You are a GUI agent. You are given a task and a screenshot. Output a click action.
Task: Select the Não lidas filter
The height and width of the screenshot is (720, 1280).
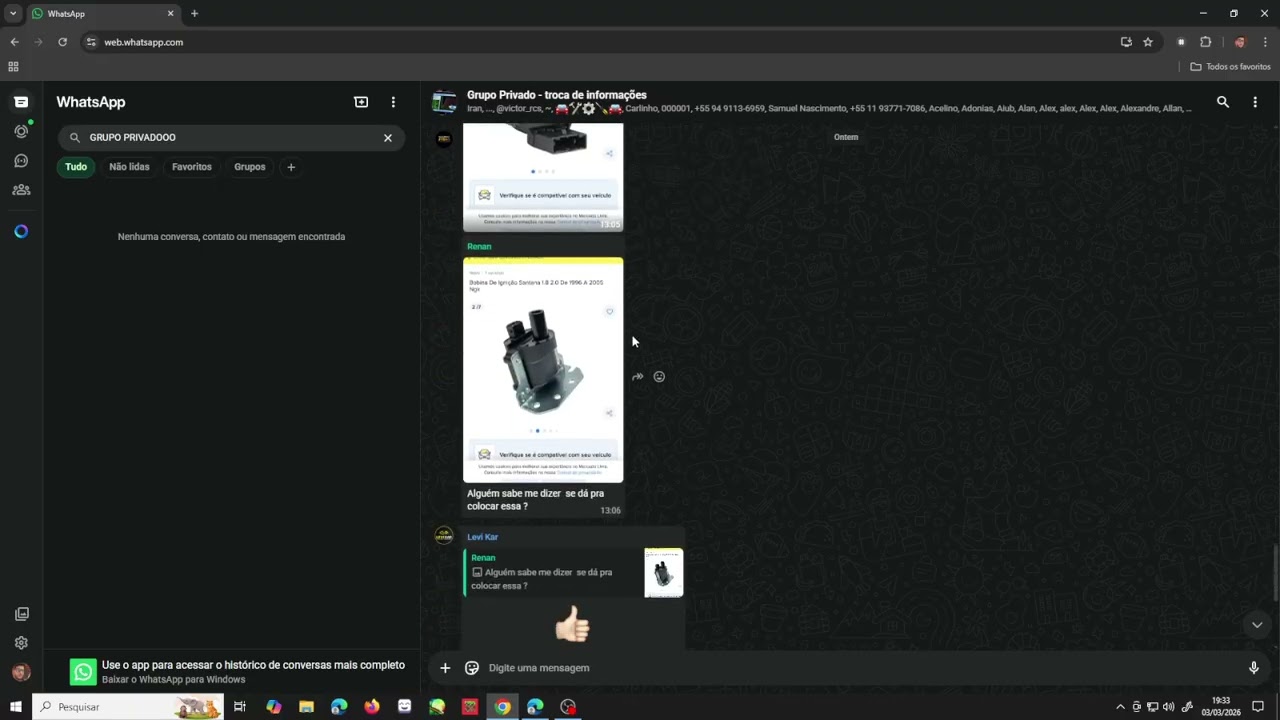pyautogui.click(x=129, y=167)
